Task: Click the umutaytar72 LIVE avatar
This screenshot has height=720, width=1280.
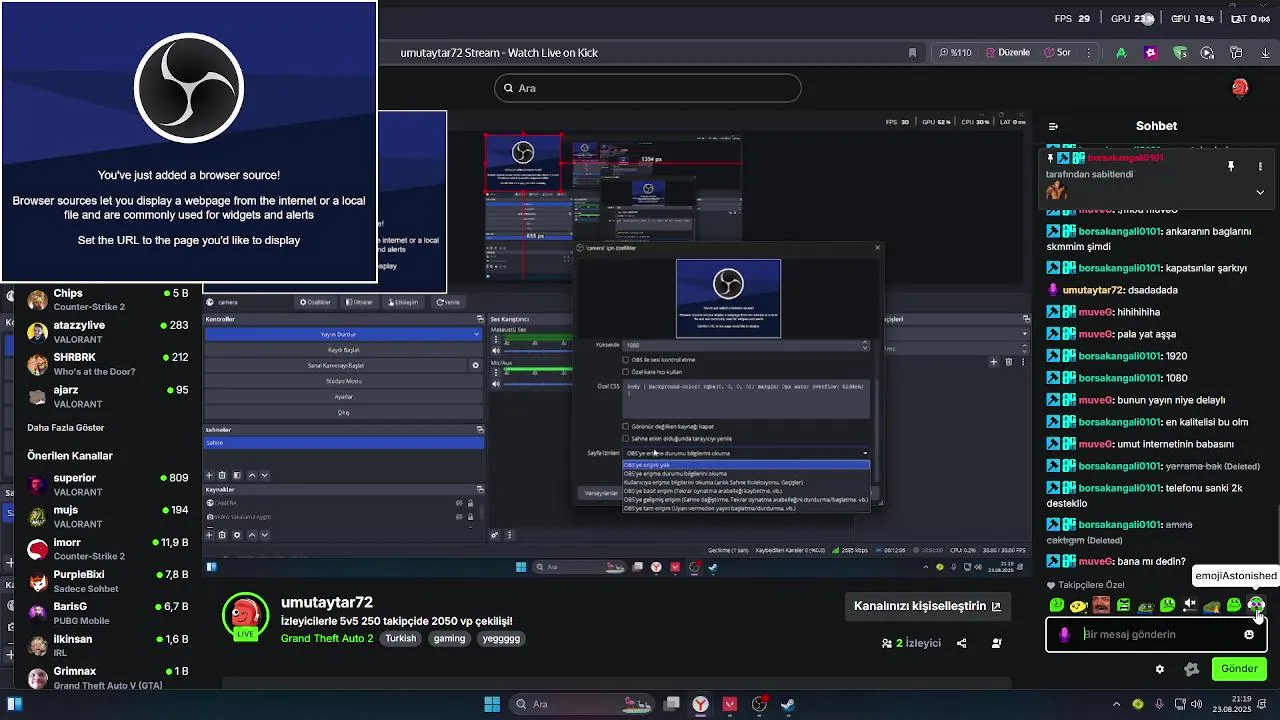Action: coord(245,616)
